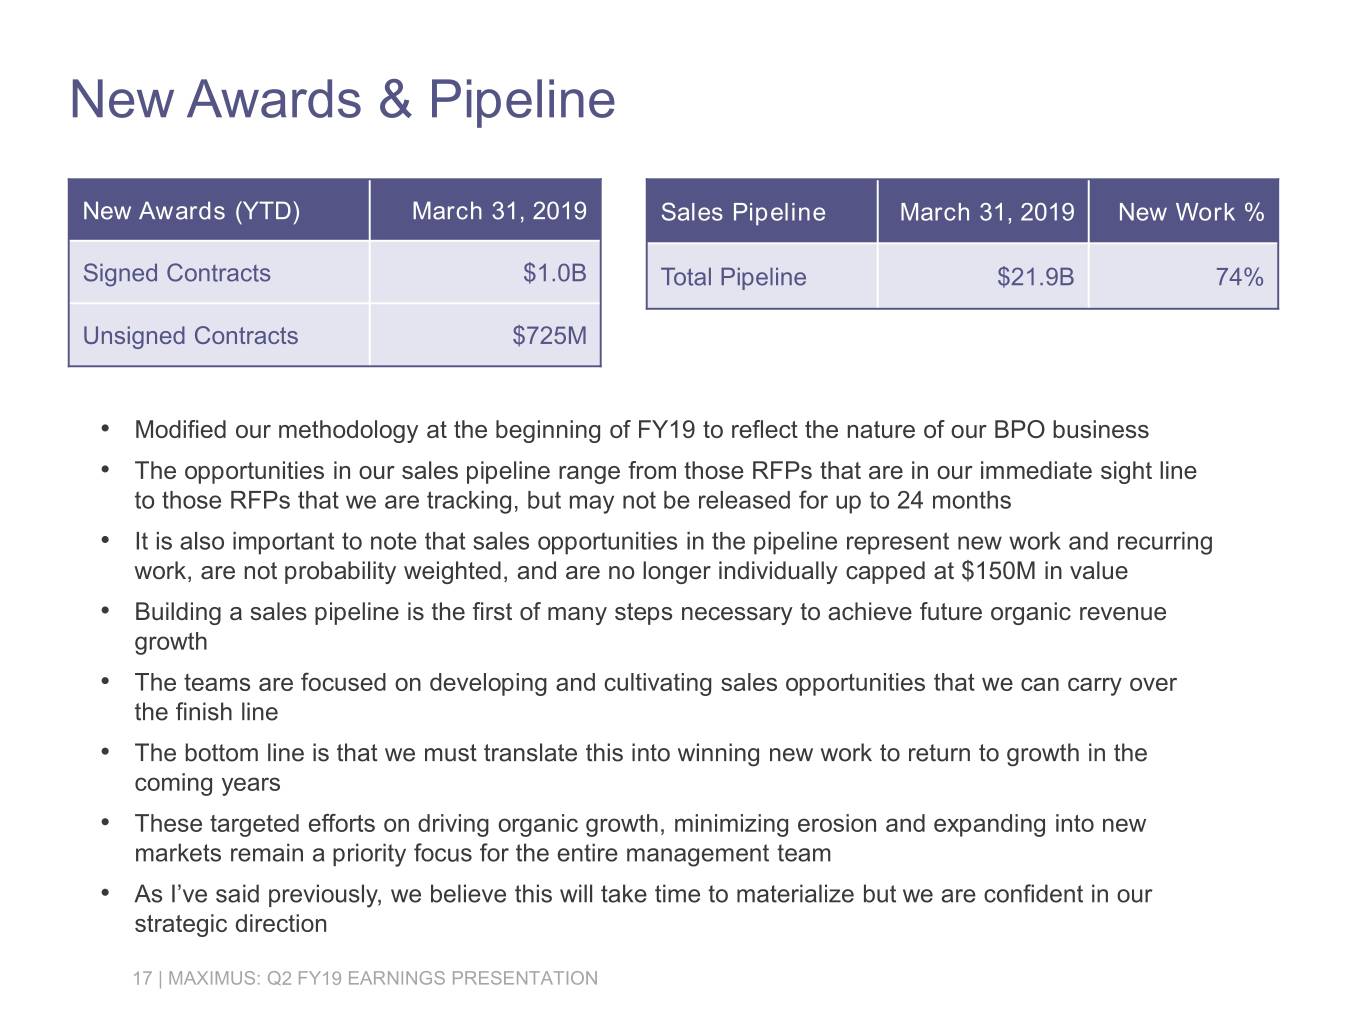The image size is (1365, 1024).
Task: Click the "Sales Pipeline" table header
Action: coord(743,212)
